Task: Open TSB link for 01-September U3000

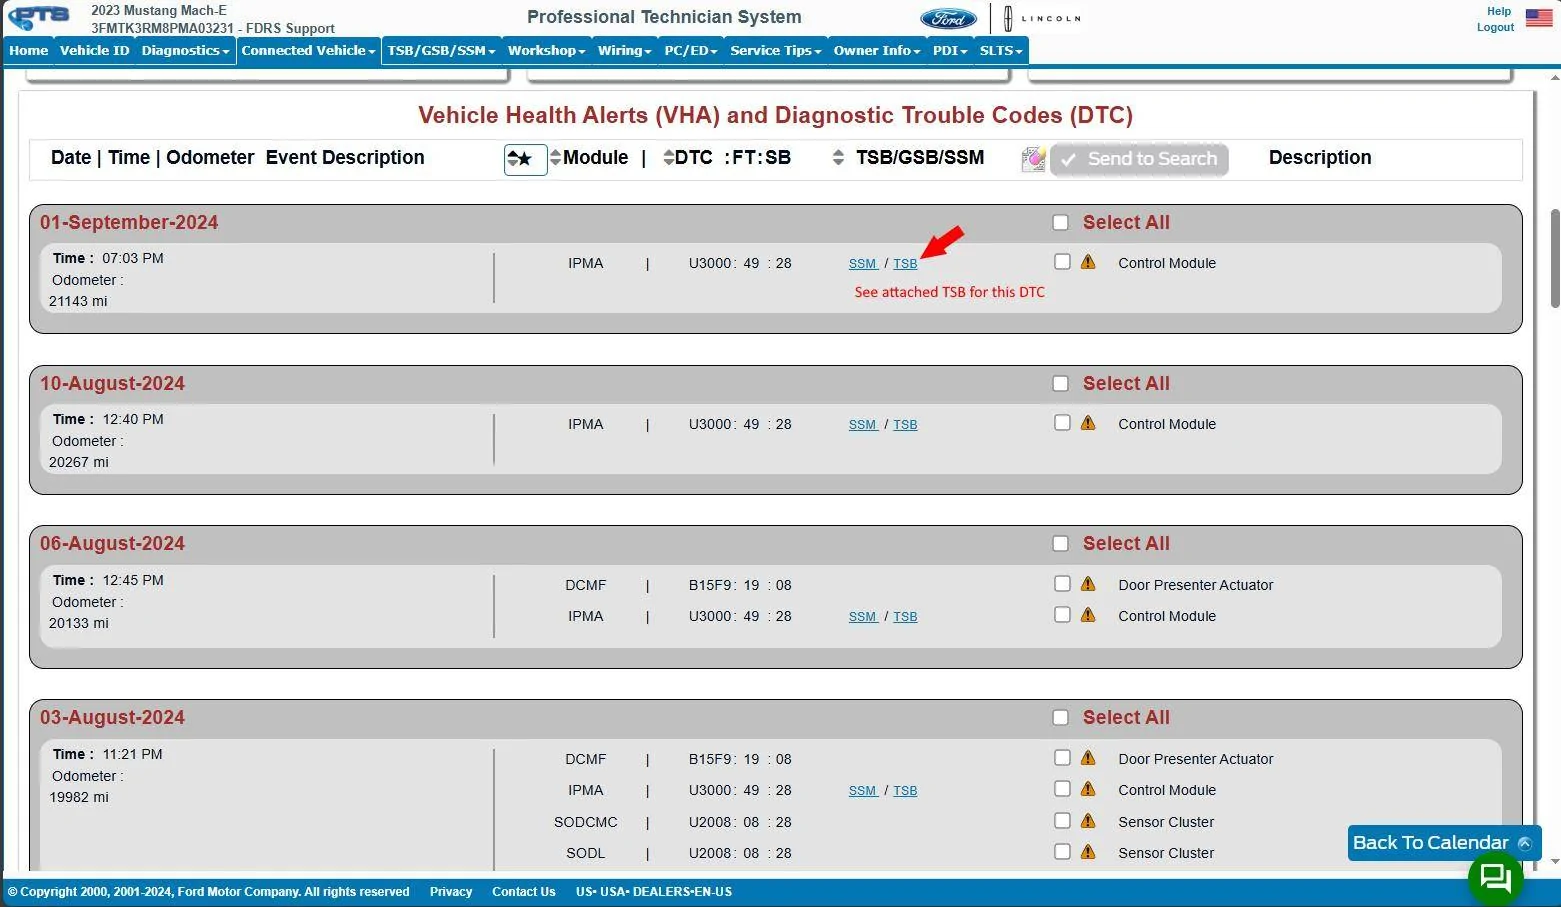Action: coord(905,264)
